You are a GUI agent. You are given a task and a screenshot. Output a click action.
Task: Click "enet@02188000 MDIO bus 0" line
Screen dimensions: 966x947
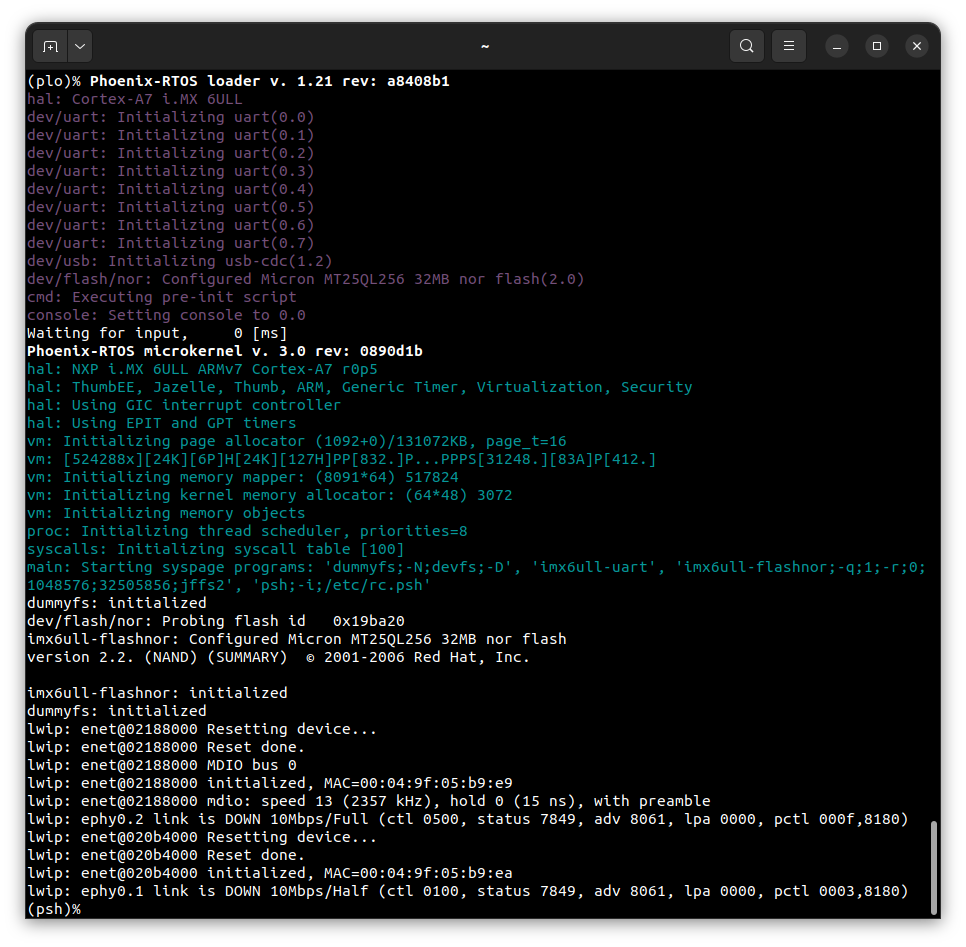tap(161, 765)
